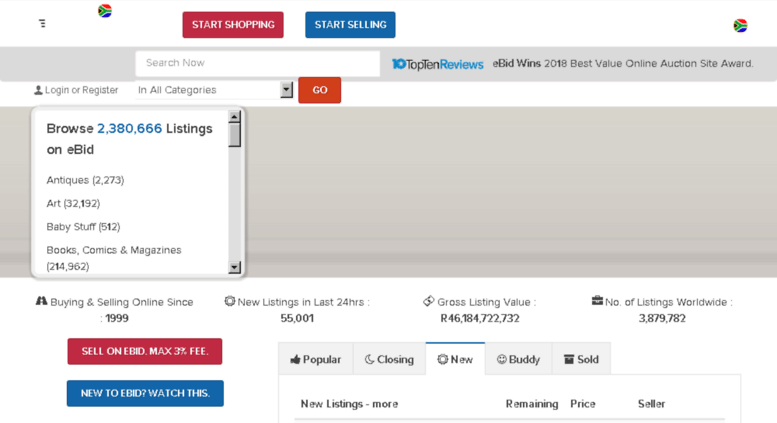This screenshot has width=777, height=423.
Task: Click the thumbs-up icon on the Popular tab
Action: pos(295,359)
